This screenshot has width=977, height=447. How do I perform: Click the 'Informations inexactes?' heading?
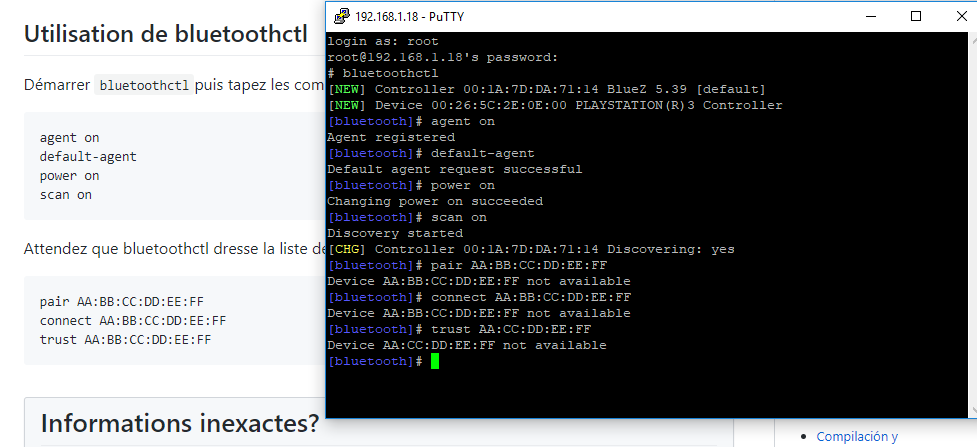tap(180, 423)
